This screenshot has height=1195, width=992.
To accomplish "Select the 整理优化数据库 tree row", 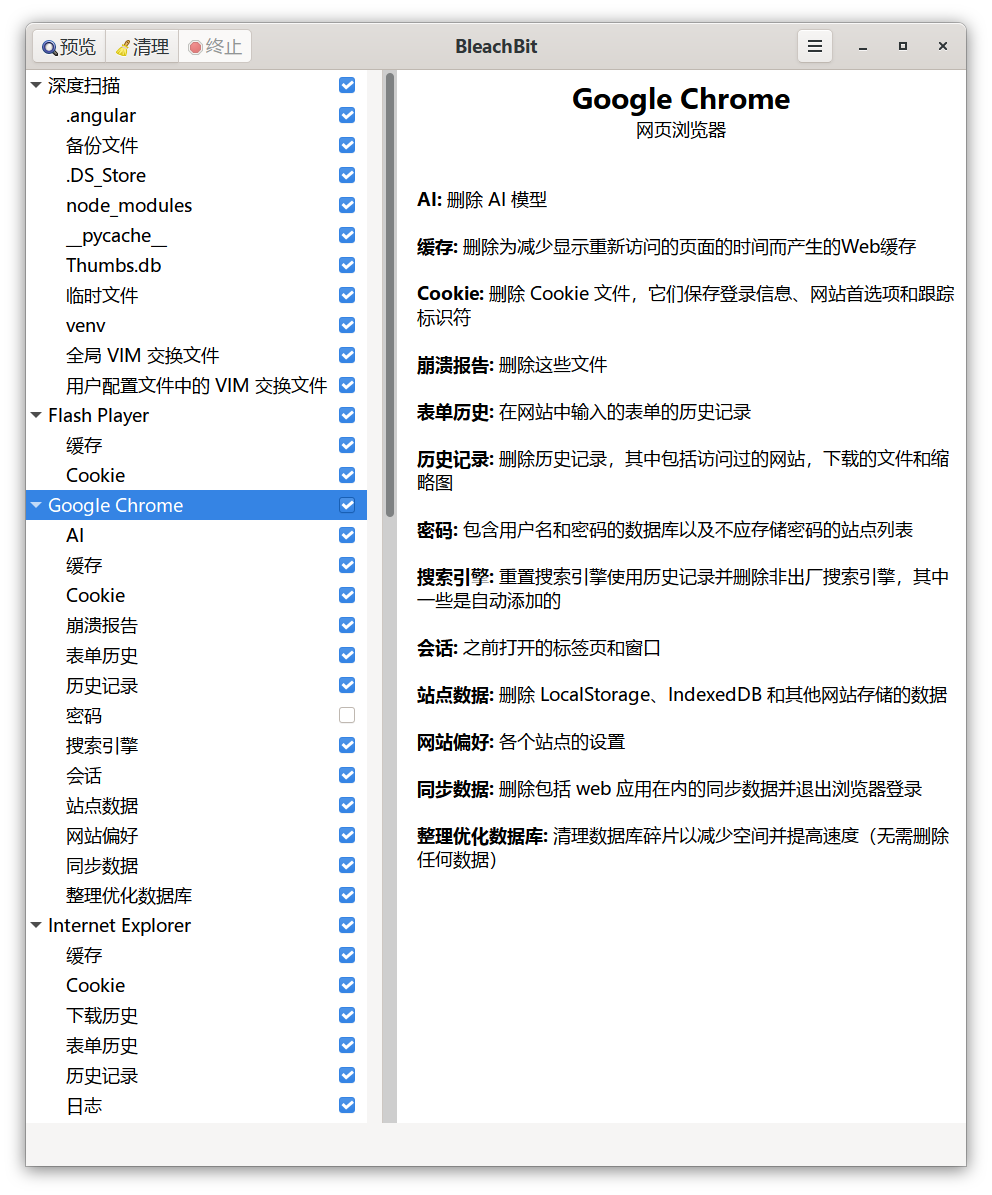I will tap(197, 895).
